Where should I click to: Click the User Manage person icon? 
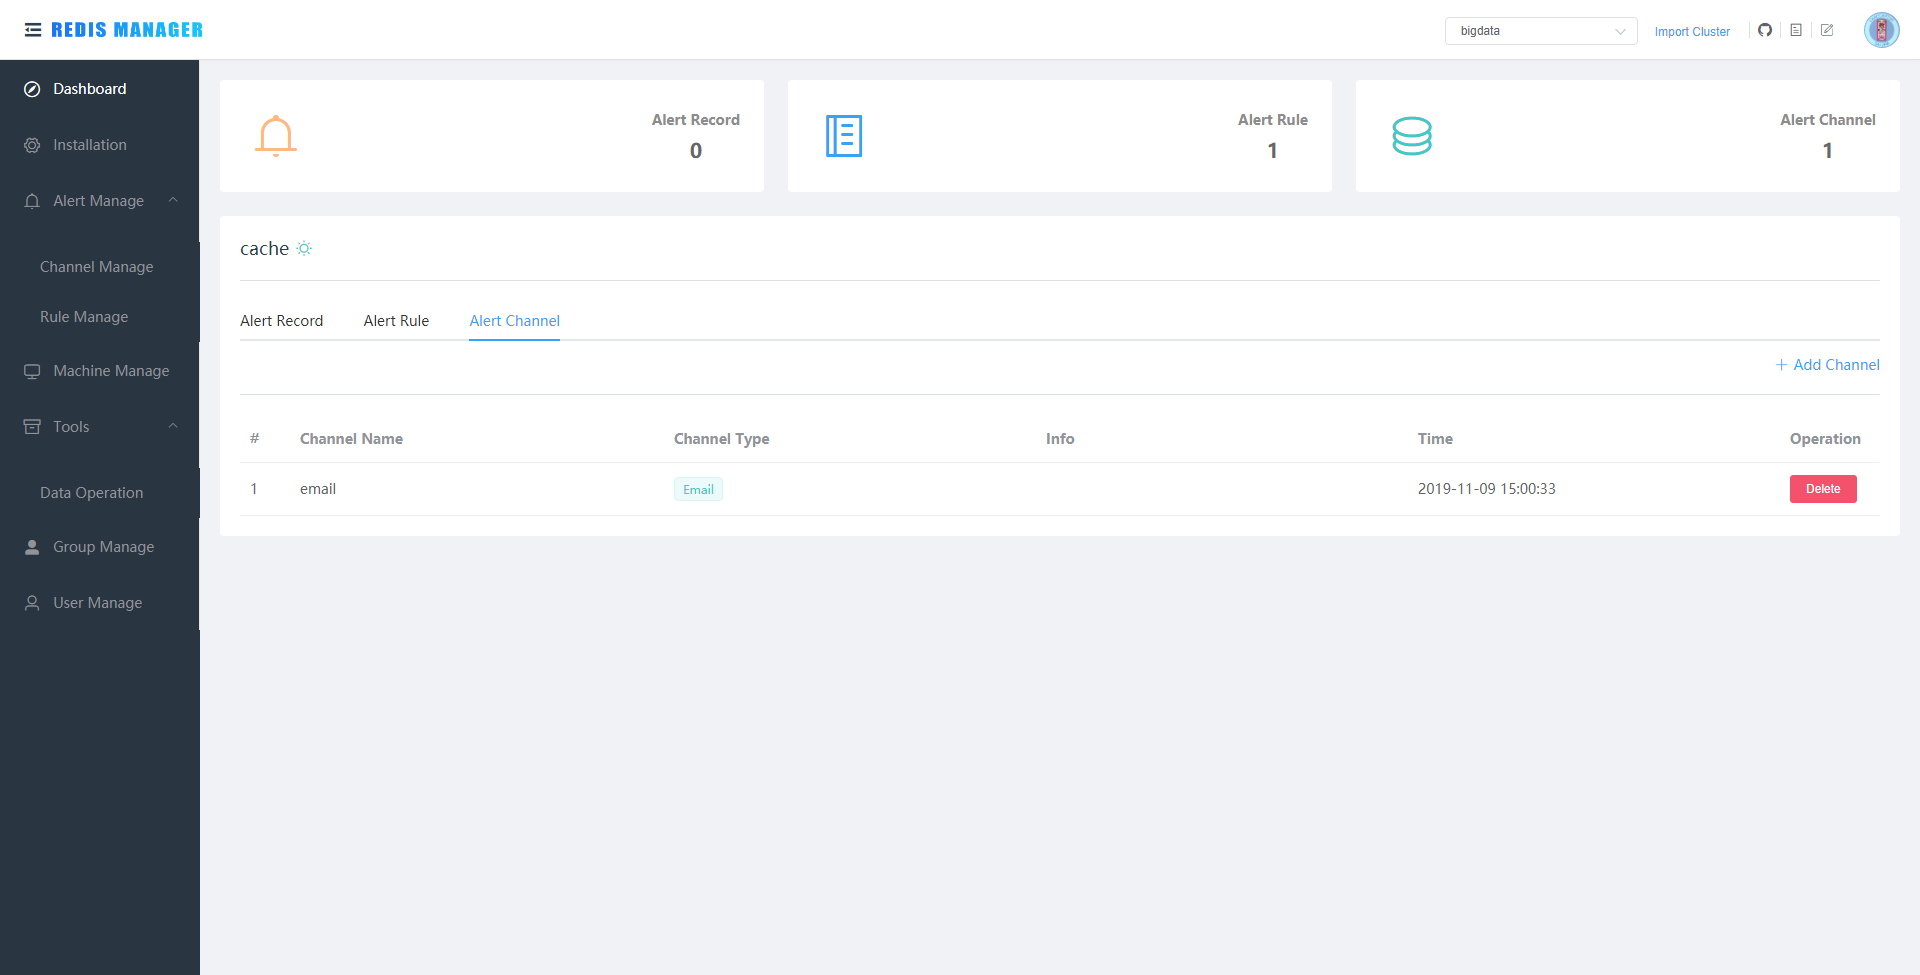(x=32, y=603)
